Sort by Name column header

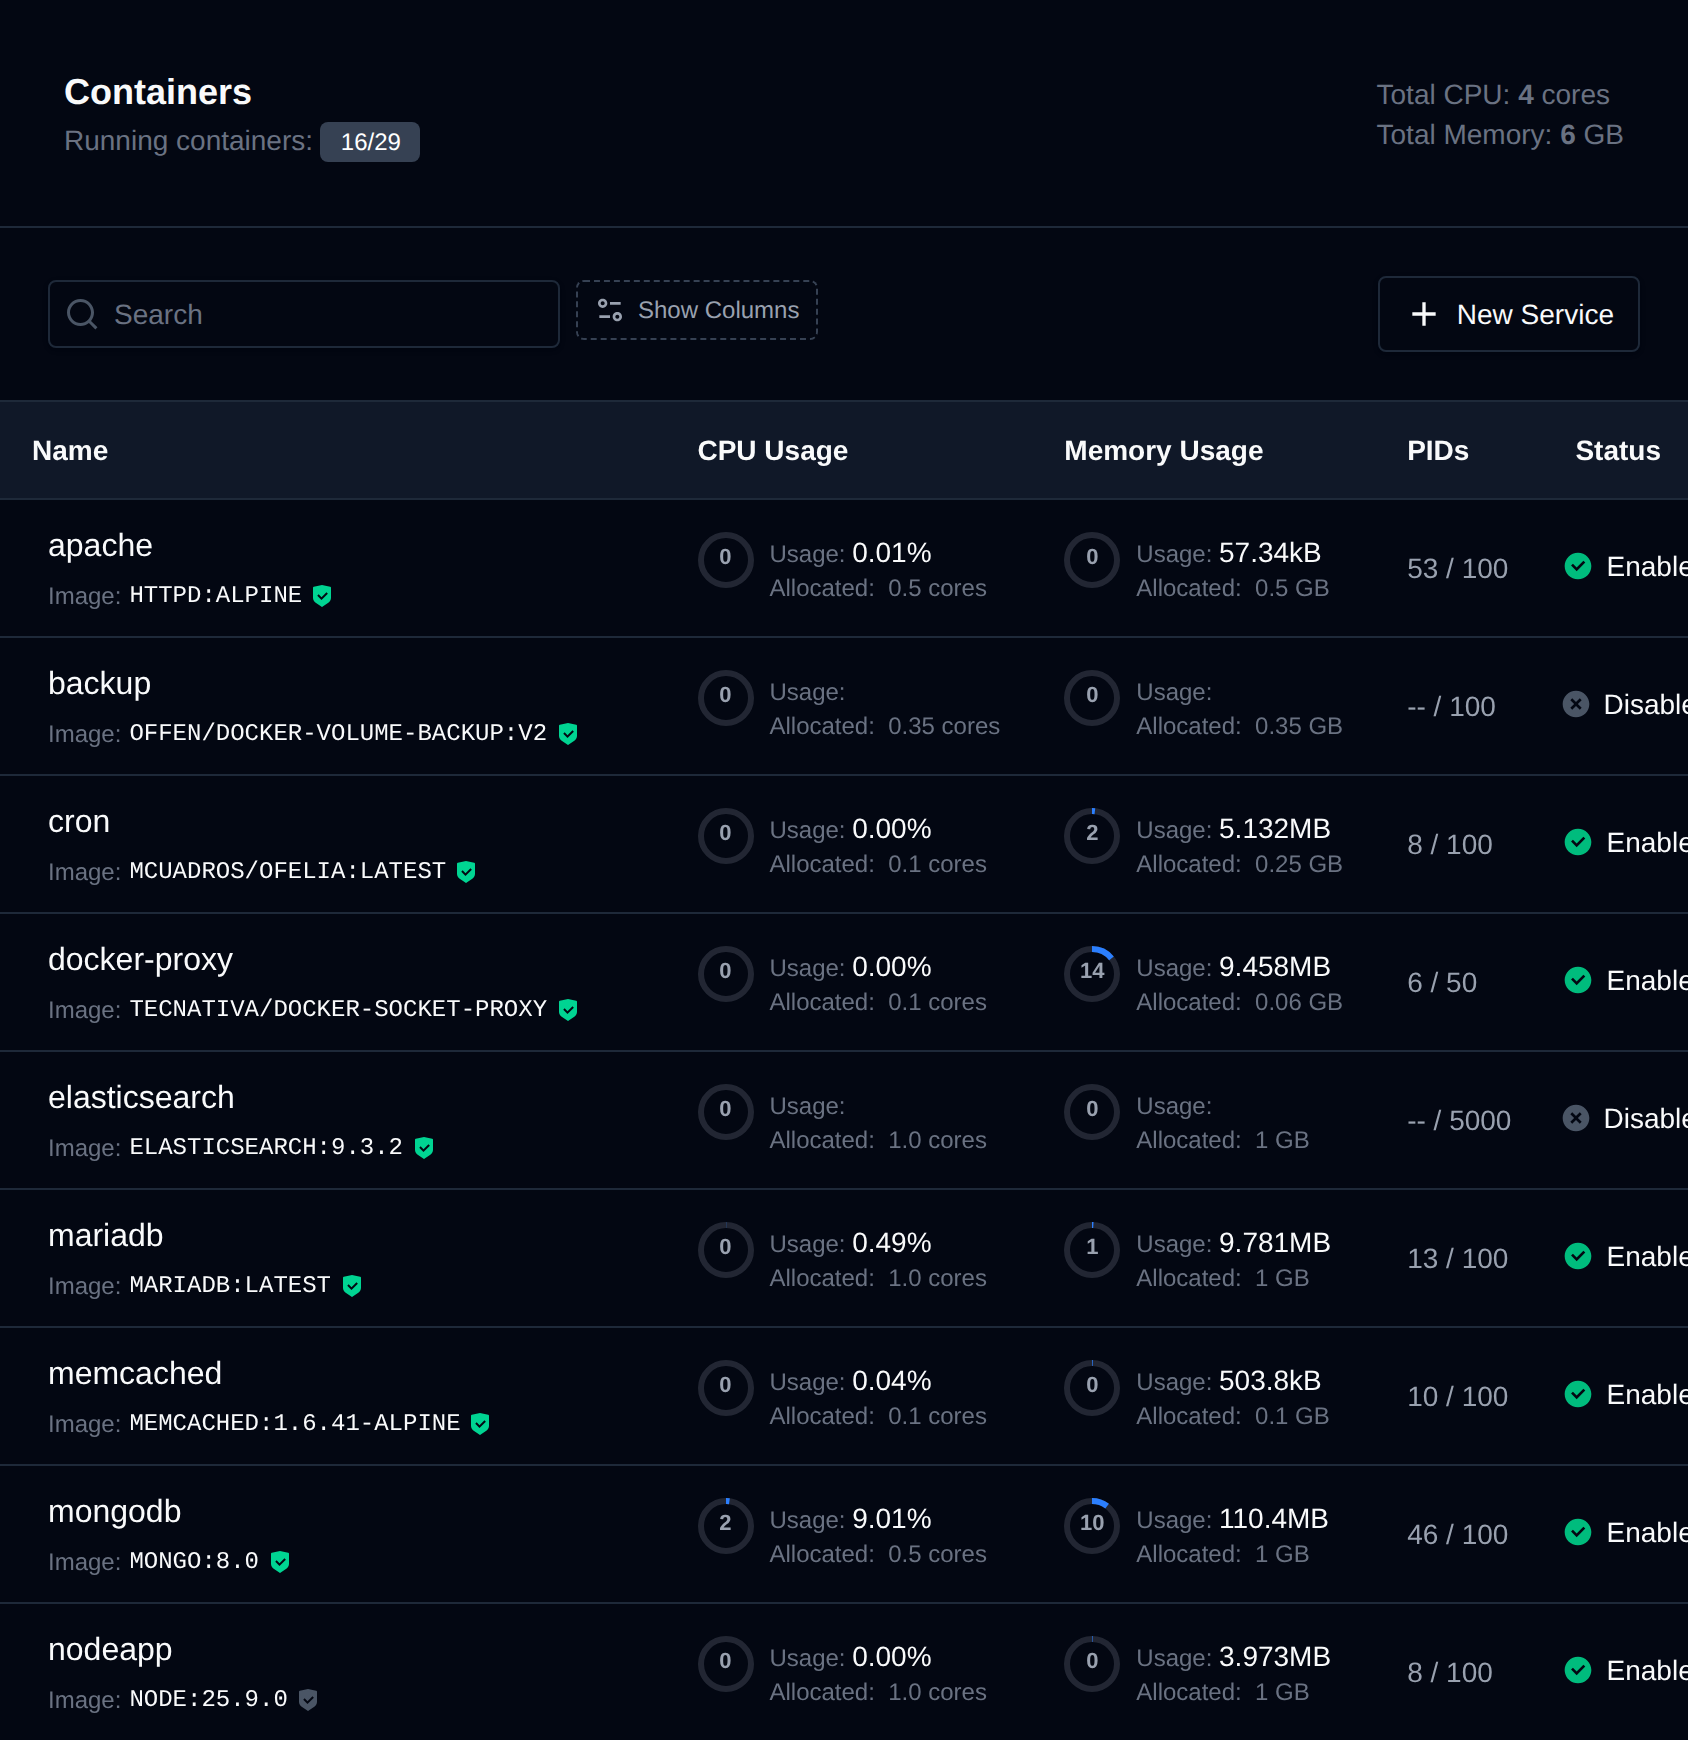(70, 451)
